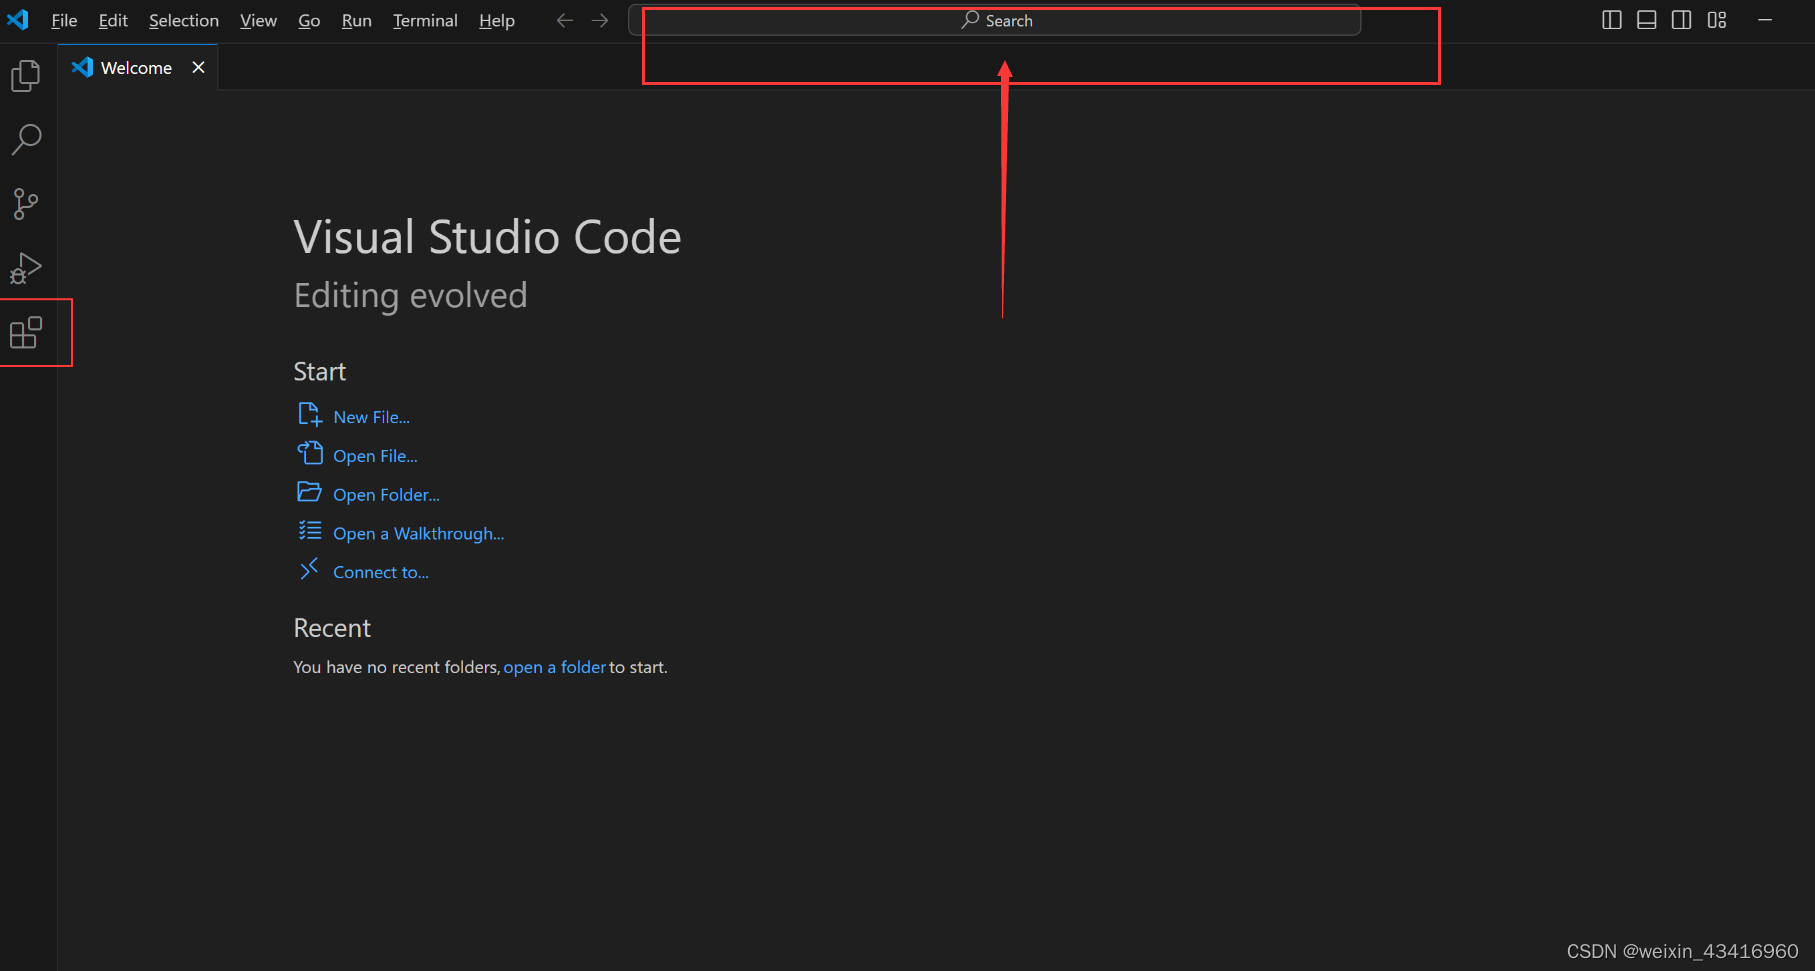Click the New File icon
The width and height of the screenshot is (1815, 971).
310,414
